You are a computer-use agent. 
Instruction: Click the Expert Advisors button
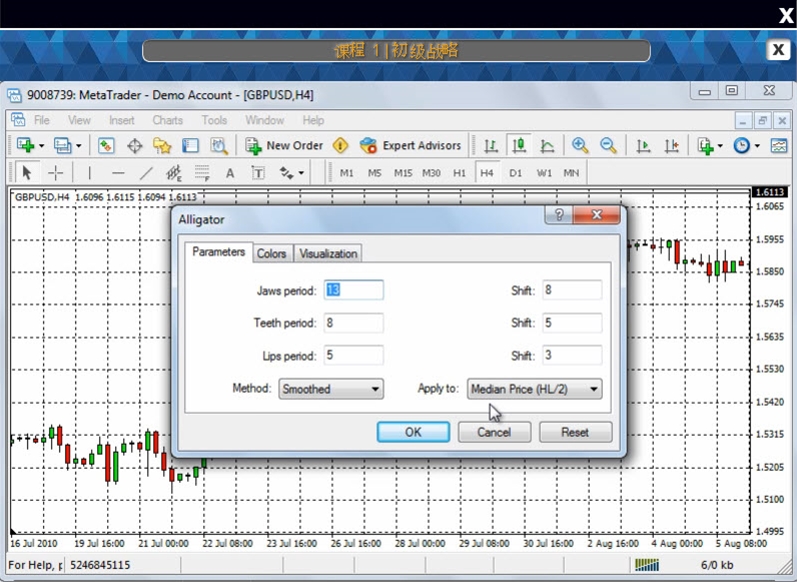tap(410, 146)
